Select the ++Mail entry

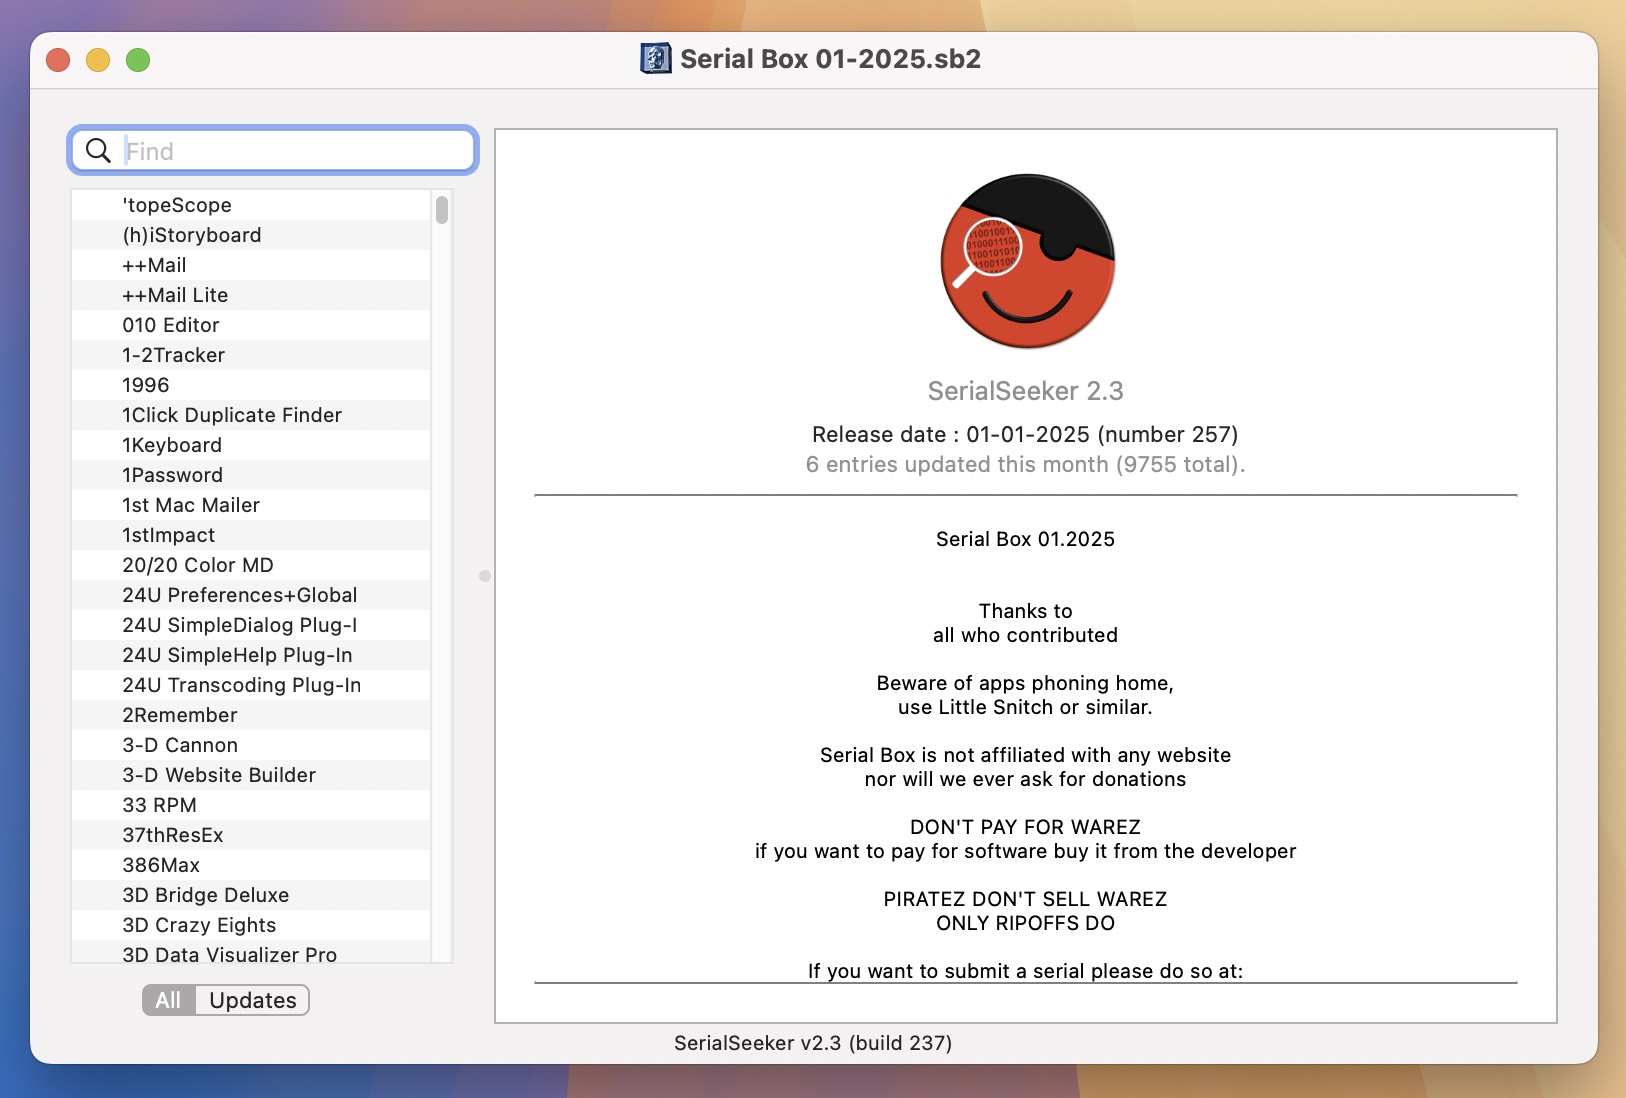point(251,265)
